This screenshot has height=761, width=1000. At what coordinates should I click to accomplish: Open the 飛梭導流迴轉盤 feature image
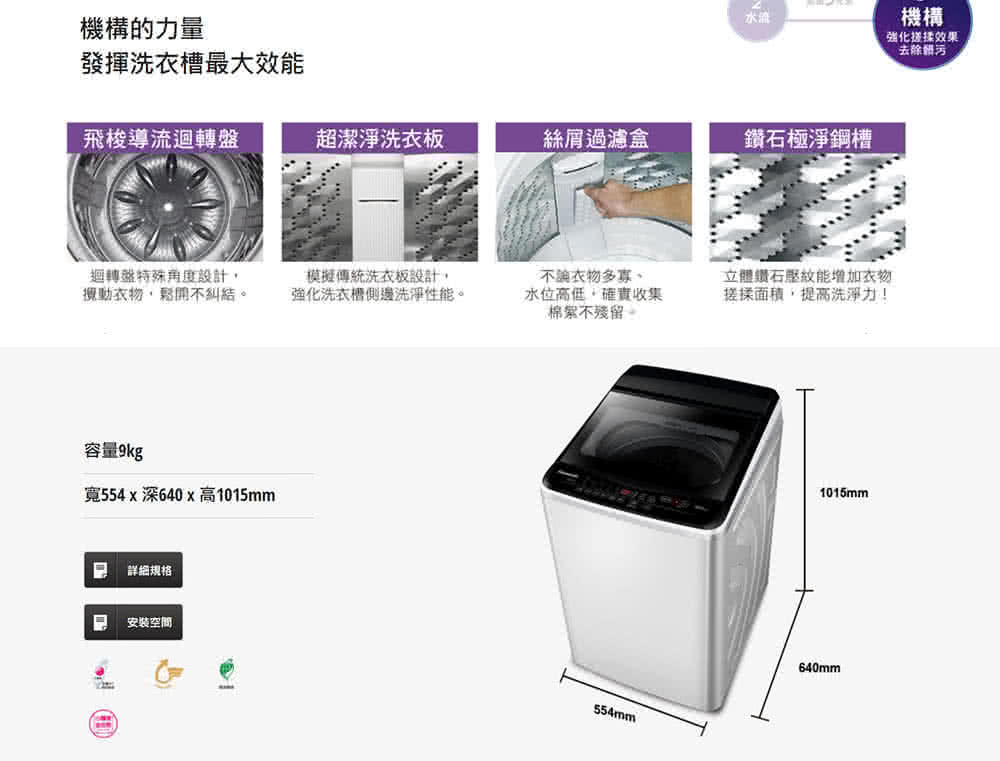(x=165, y=207)
